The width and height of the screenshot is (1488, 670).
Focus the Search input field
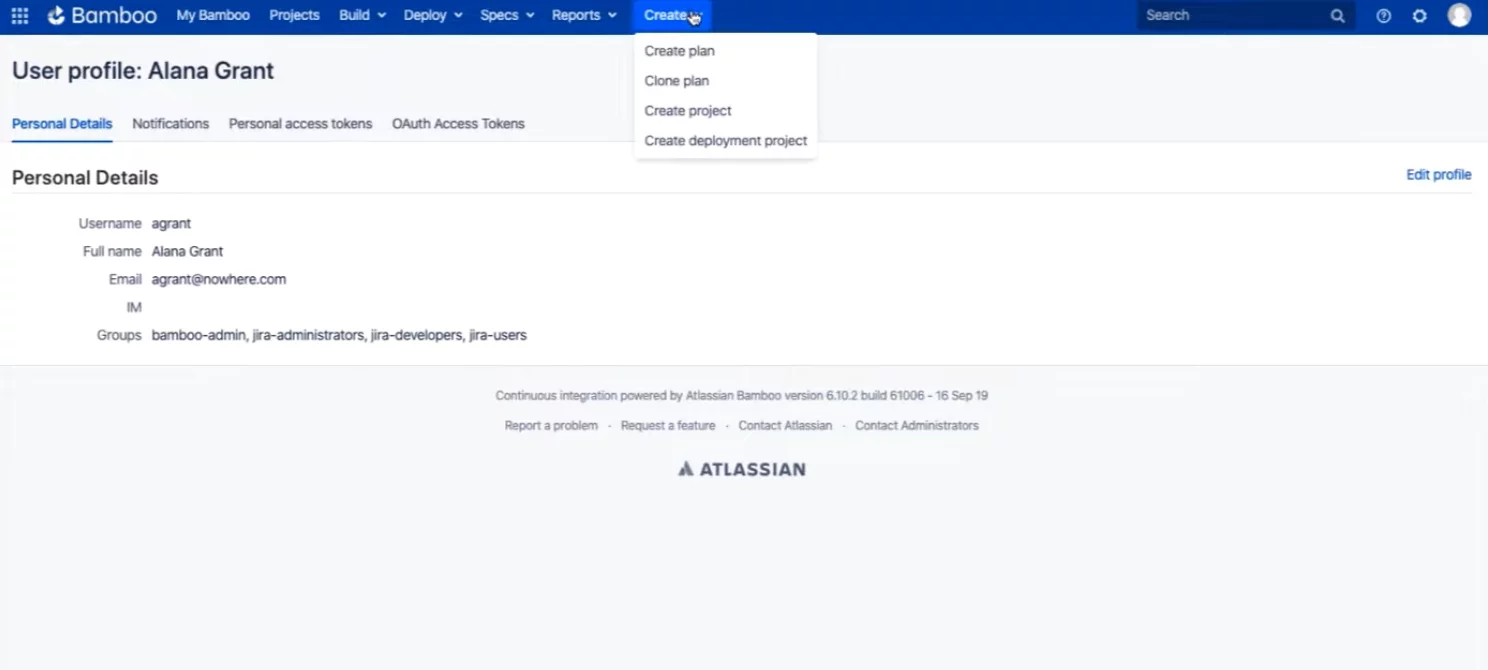1230,16
